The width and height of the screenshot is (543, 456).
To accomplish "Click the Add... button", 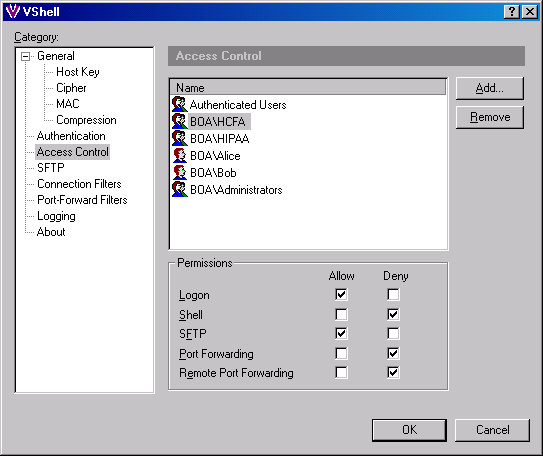I will [489, 88].
